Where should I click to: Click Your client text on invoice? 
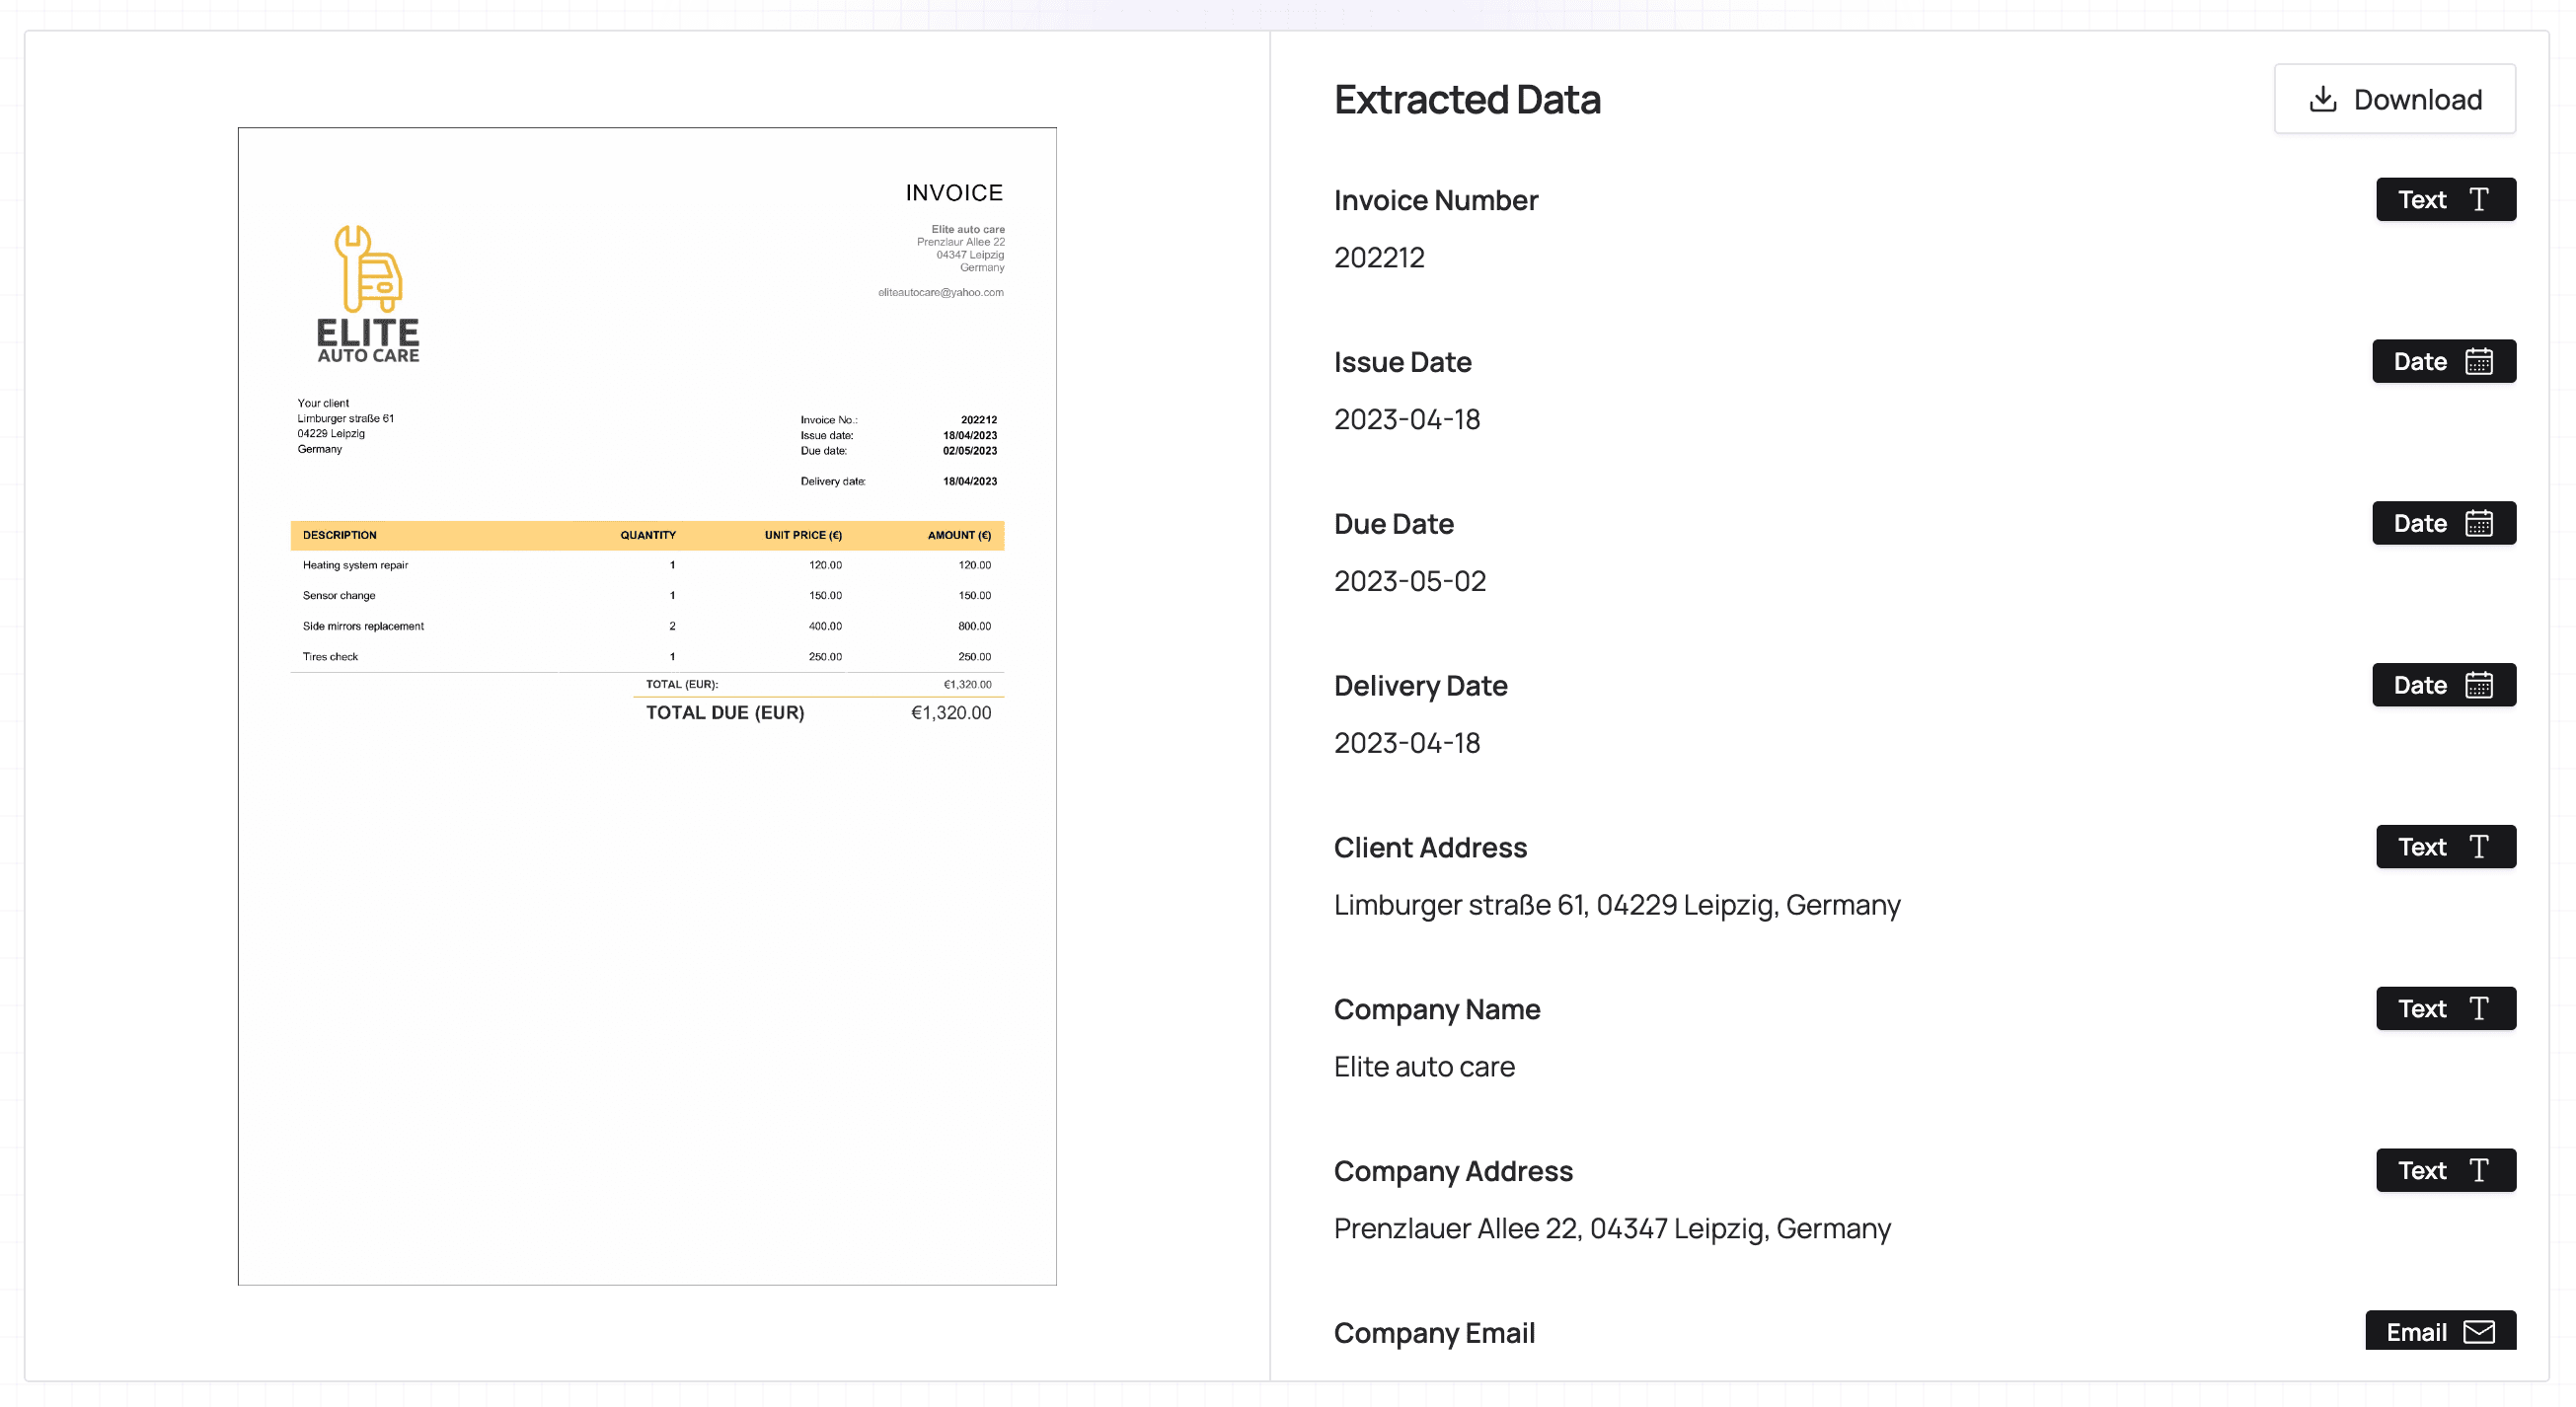(323, 404)
